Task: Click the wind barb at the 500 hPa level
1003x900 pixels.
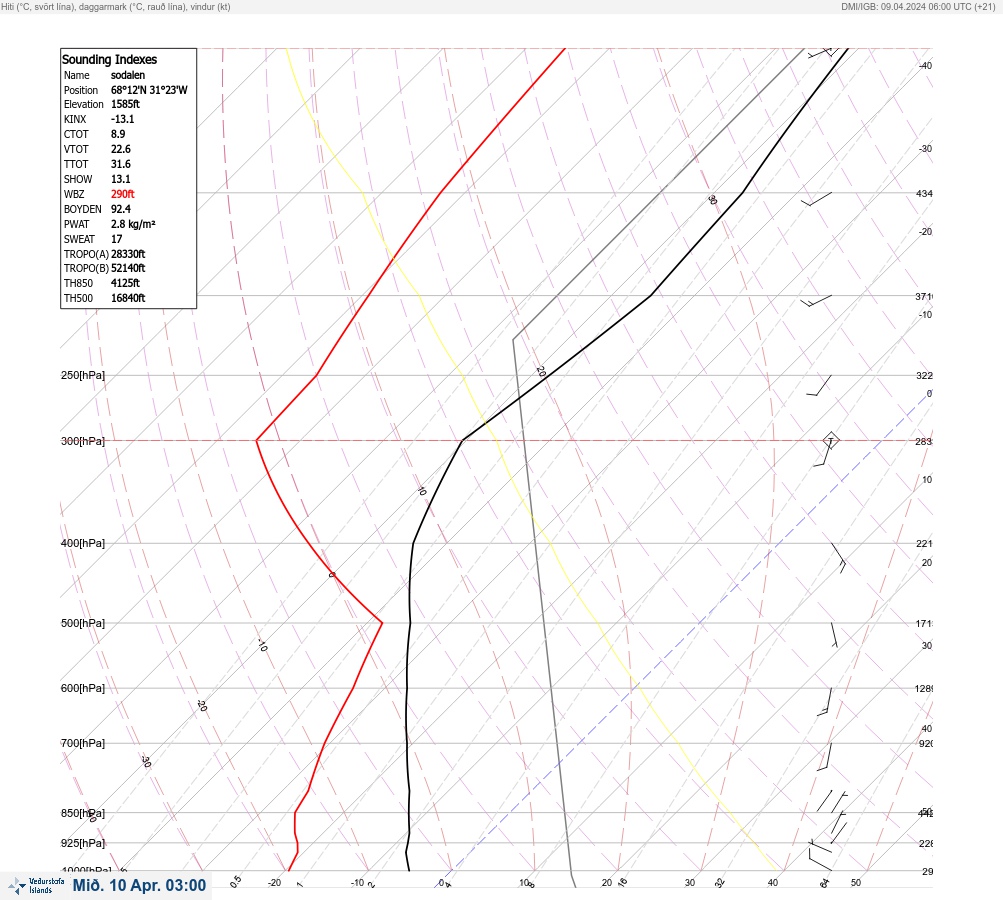Action: 834,635
